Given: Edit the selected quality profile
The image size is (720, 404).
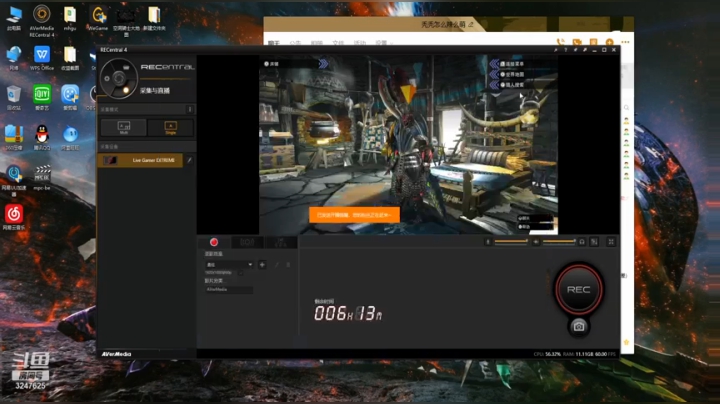Looking at the screenshot, I should point(276,264).
